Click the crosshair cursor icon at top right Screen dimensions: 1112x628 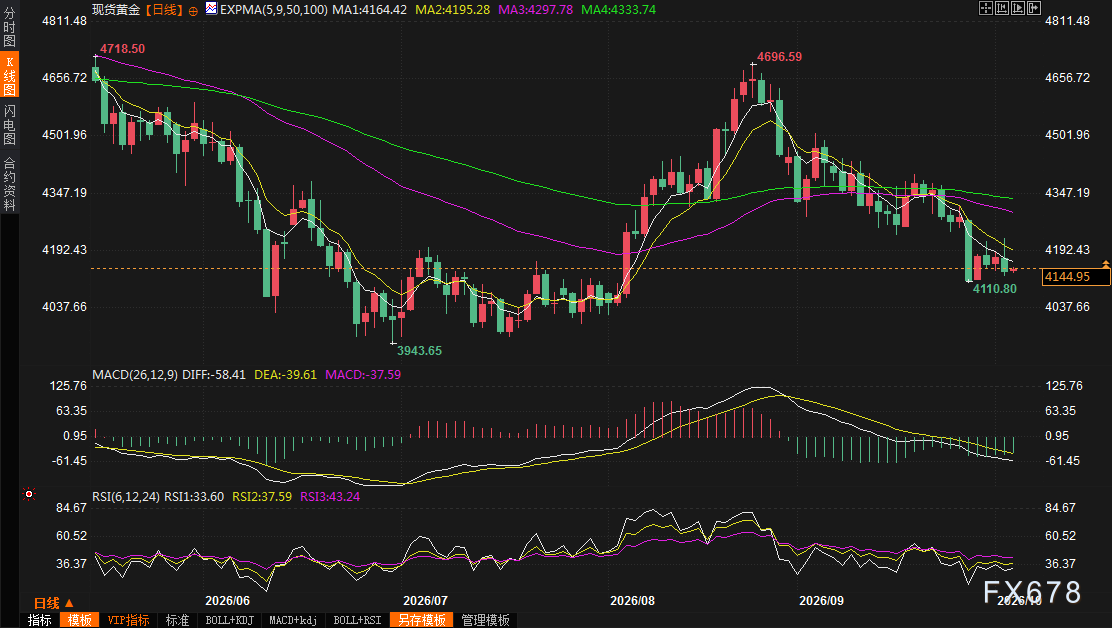pos(986,9)
